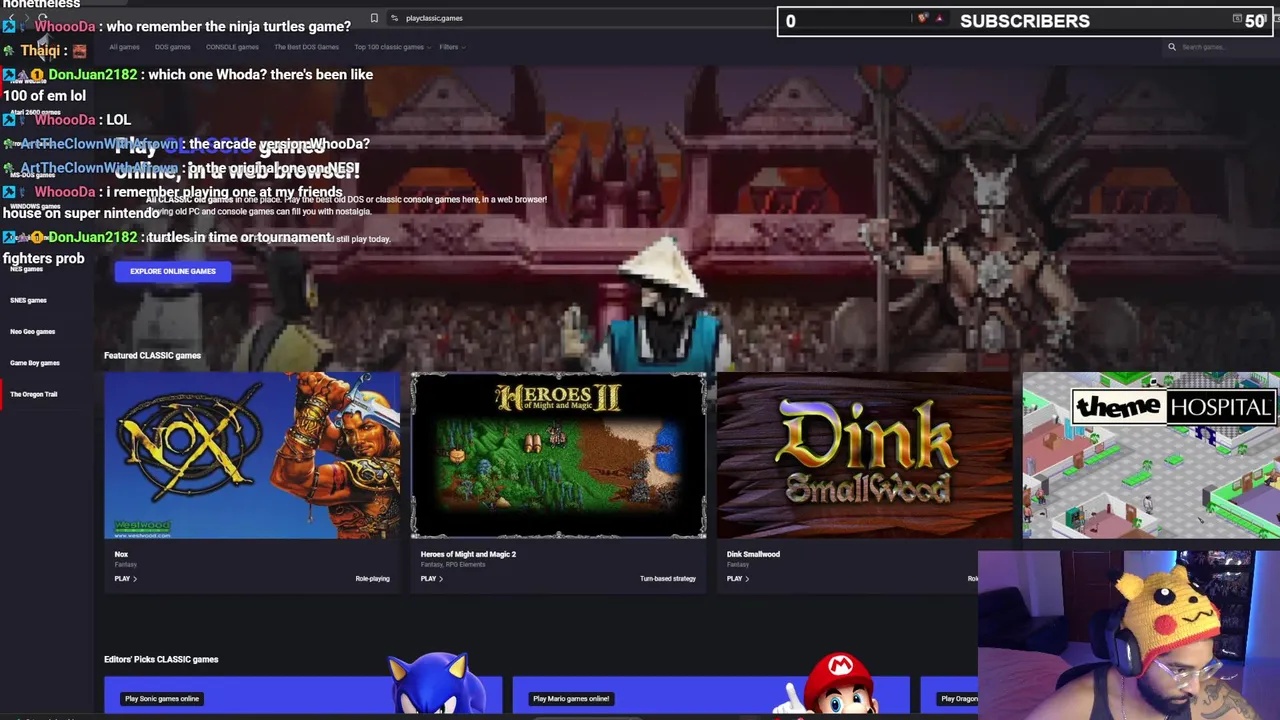Click the Nox title text
Image resolution: width=1280 pixels, height=720 pixels.
click(121, 554)
